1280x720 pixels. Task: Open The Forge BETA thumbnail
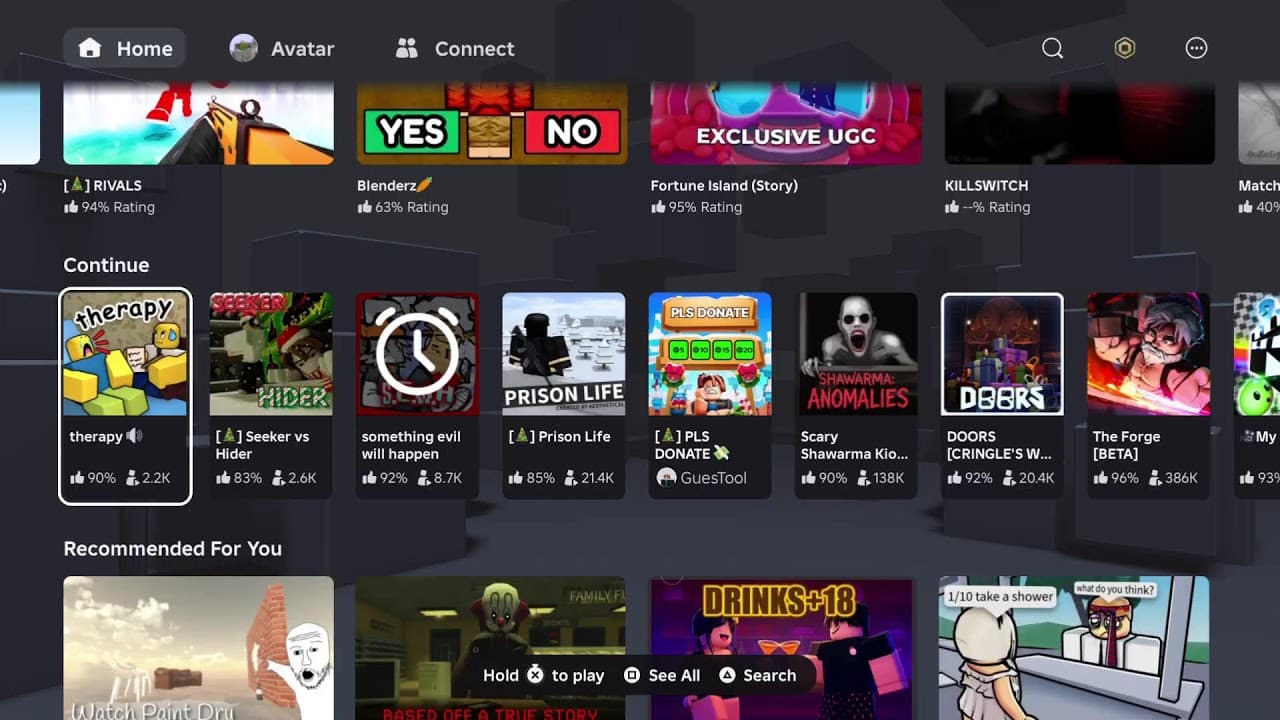(x=1148, y=354)
